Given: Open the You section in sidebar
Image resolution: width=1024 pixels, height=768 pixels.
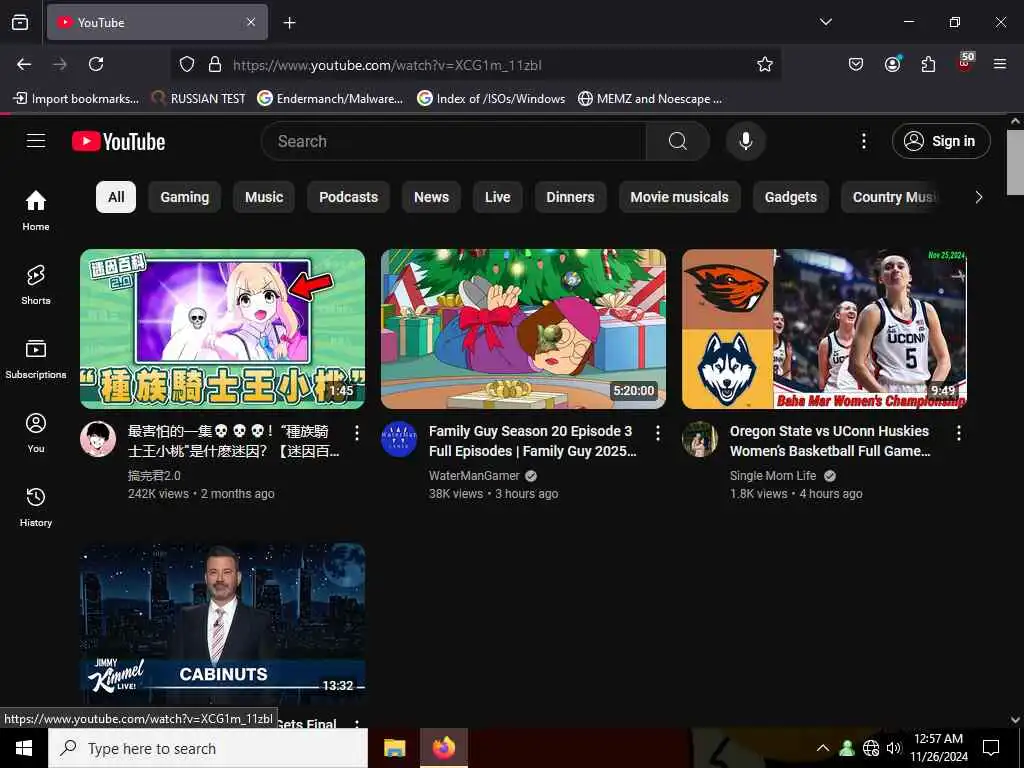Looking at the screenshot, I should 36,432.
